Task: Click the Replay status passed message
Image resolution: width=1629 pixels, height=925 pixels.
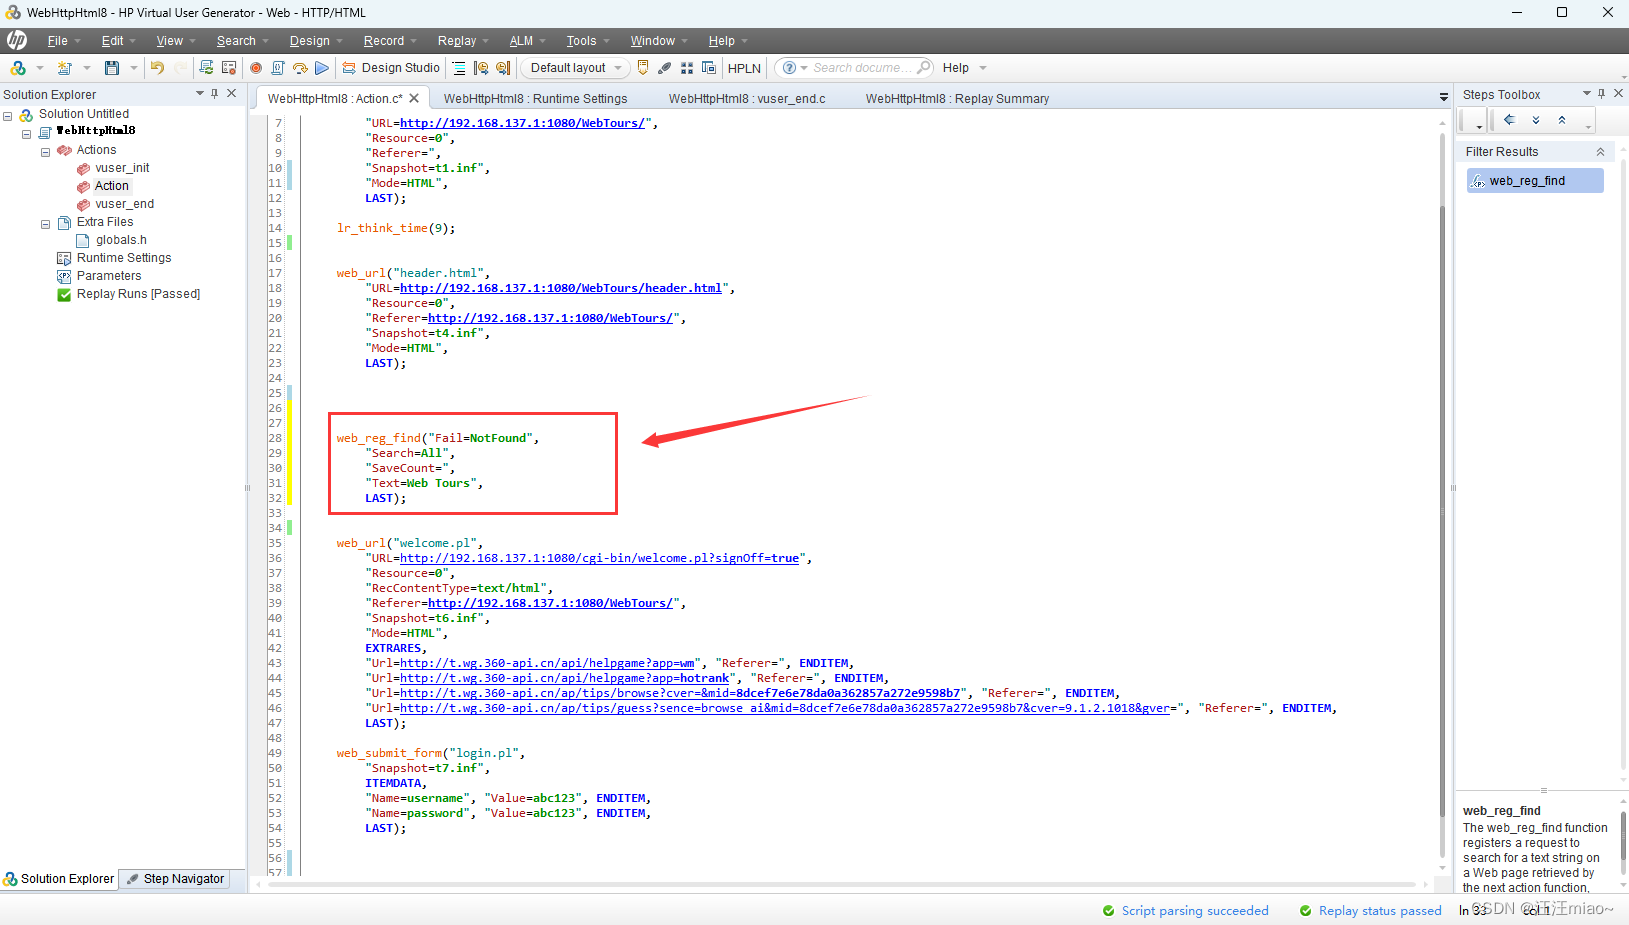Action: pyautogui.click(x=1371, y=911)
